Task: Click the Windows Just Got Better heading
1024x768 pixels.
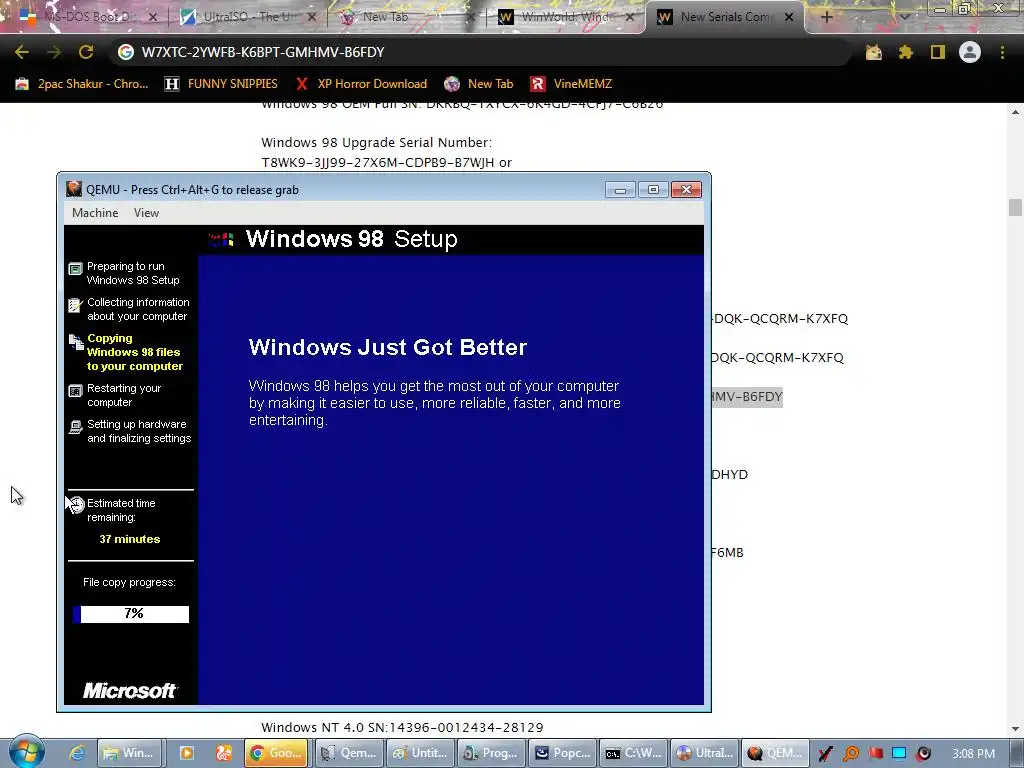Action: [x=388, y=347]
